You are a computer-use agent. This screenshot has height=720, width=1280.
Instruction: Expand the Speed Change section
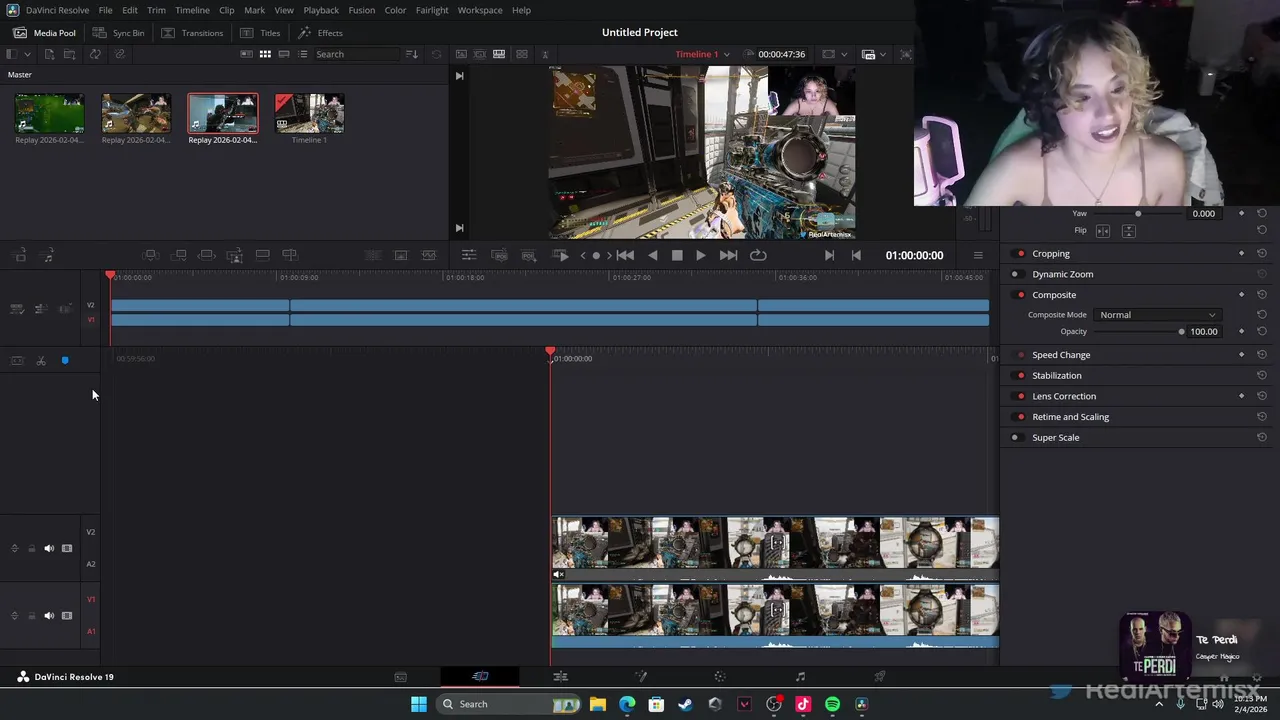1061,355
